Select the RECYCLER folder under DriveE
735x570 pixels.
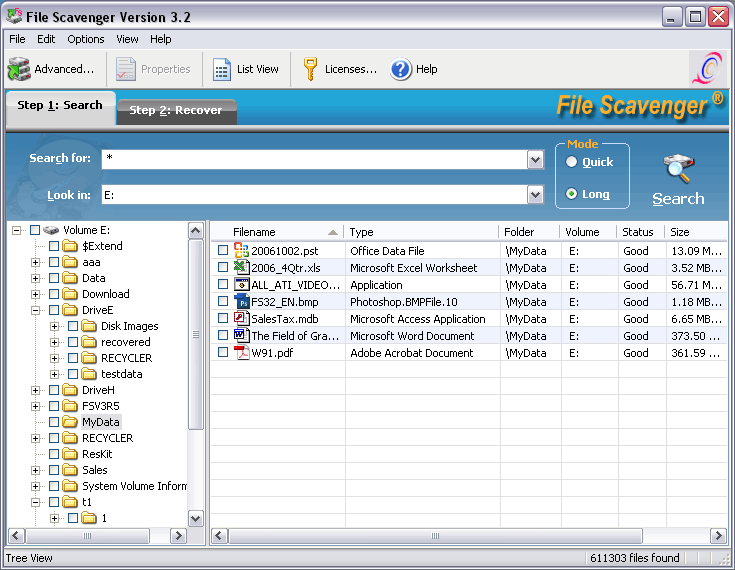(126, 358)
